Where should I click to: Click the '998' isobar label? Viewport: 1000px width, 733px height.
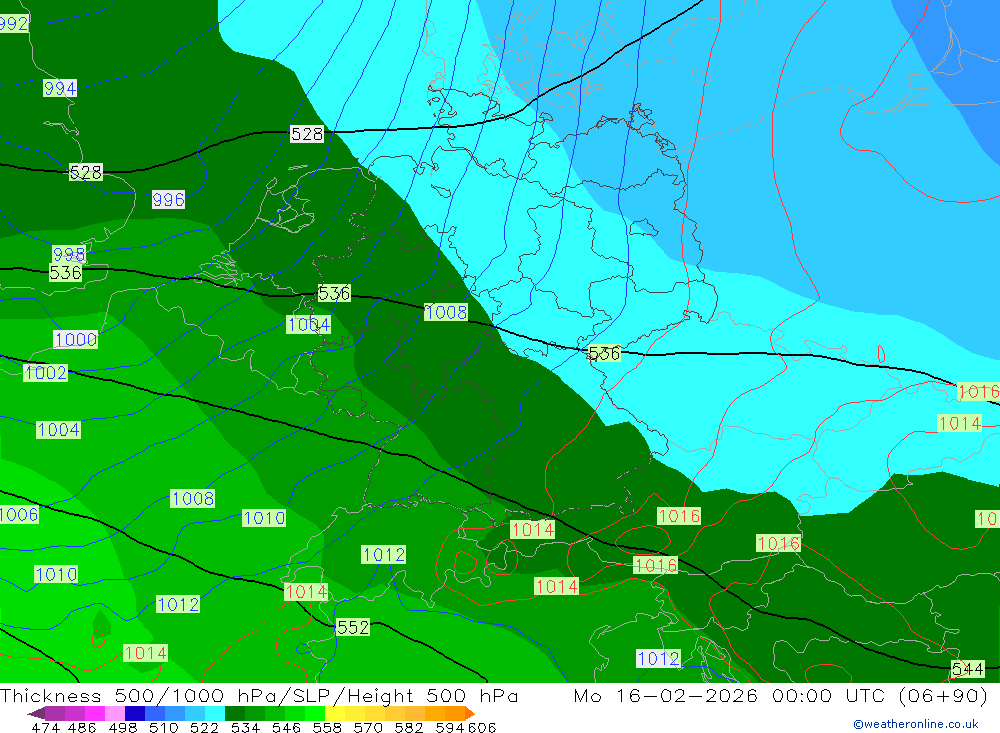click(x=69, y=254)
